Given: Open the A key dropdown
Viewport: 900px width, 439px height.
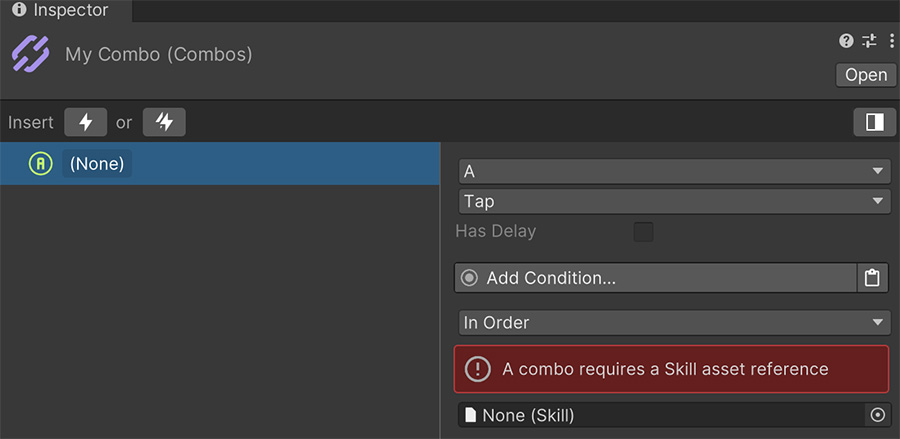Looking at the screenshot, I should 674,172.
